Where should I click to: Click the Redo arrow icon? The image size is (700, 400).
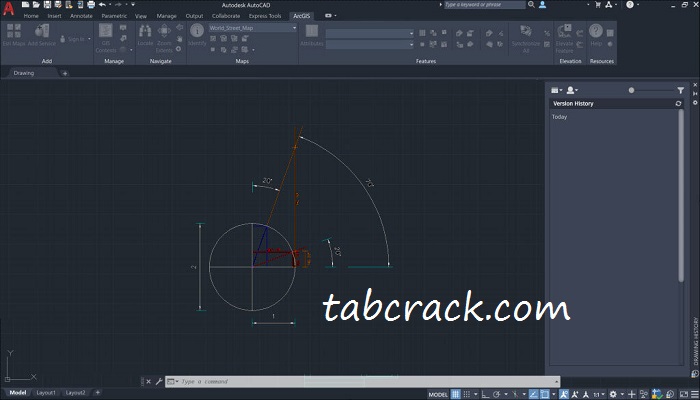(x=118, y=5)
